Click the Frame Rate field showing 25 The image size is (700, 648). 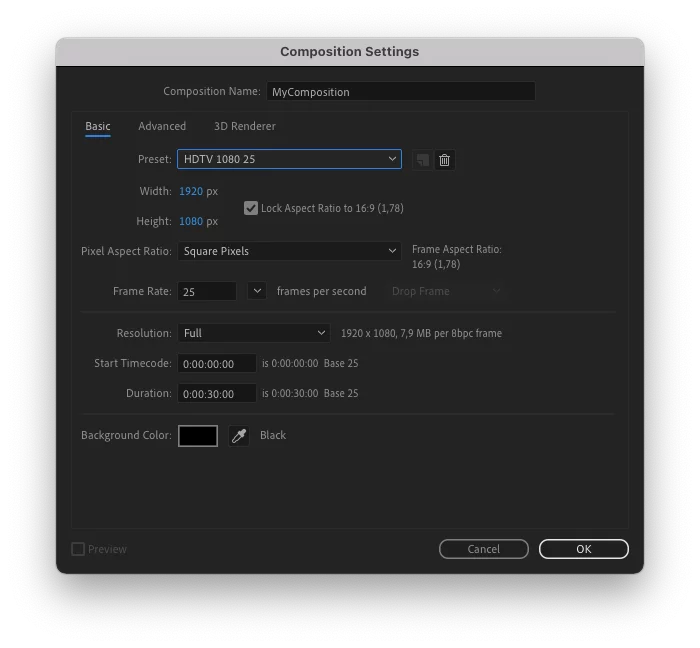(x=207, y=291)
